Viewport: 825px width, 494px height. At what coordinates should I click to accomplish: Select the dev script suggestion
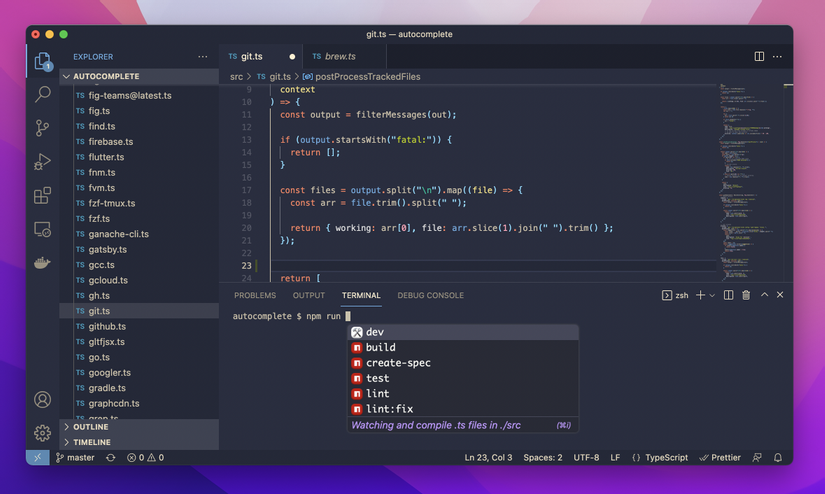[463, 332]
